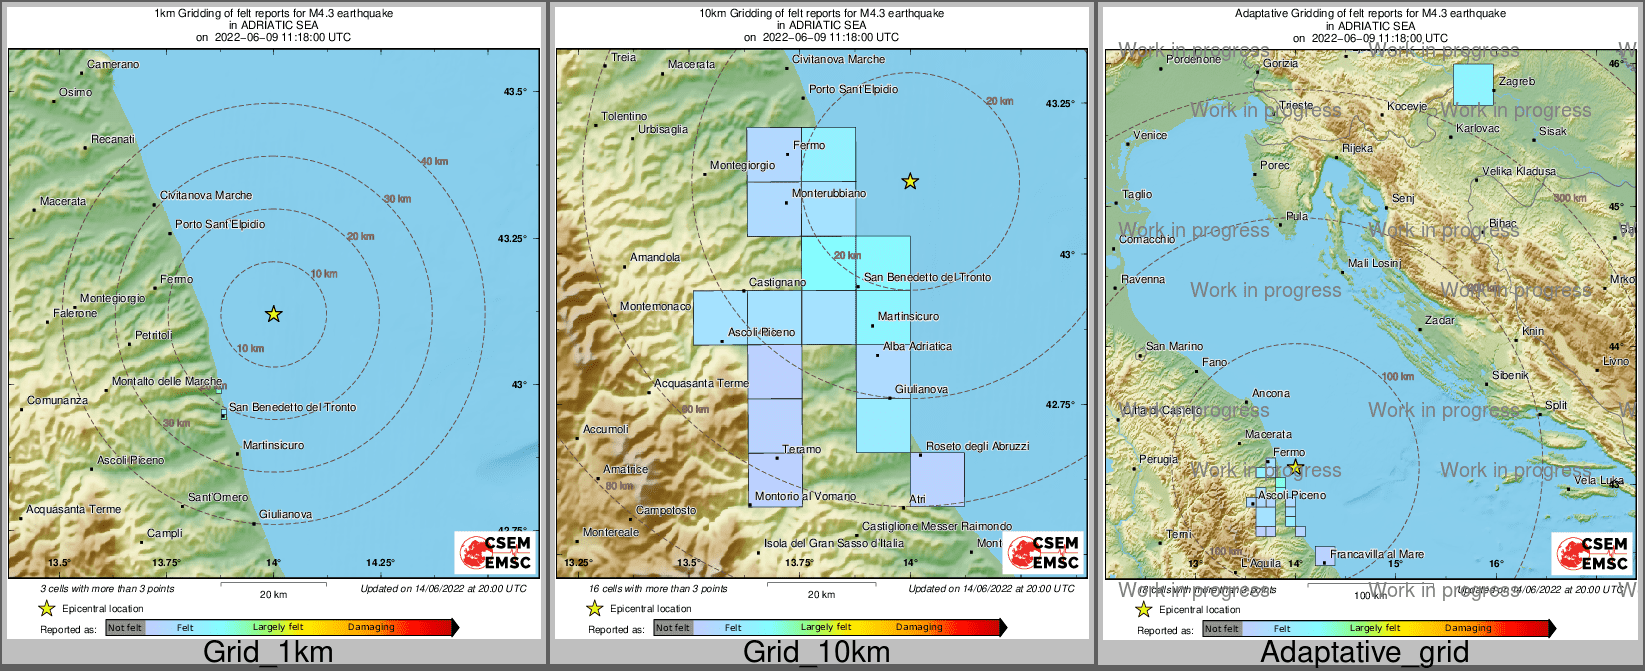The image size is (1645, 671).
Task: Click the Recanati label on Grid_1km map
Action: pos(112,139)
